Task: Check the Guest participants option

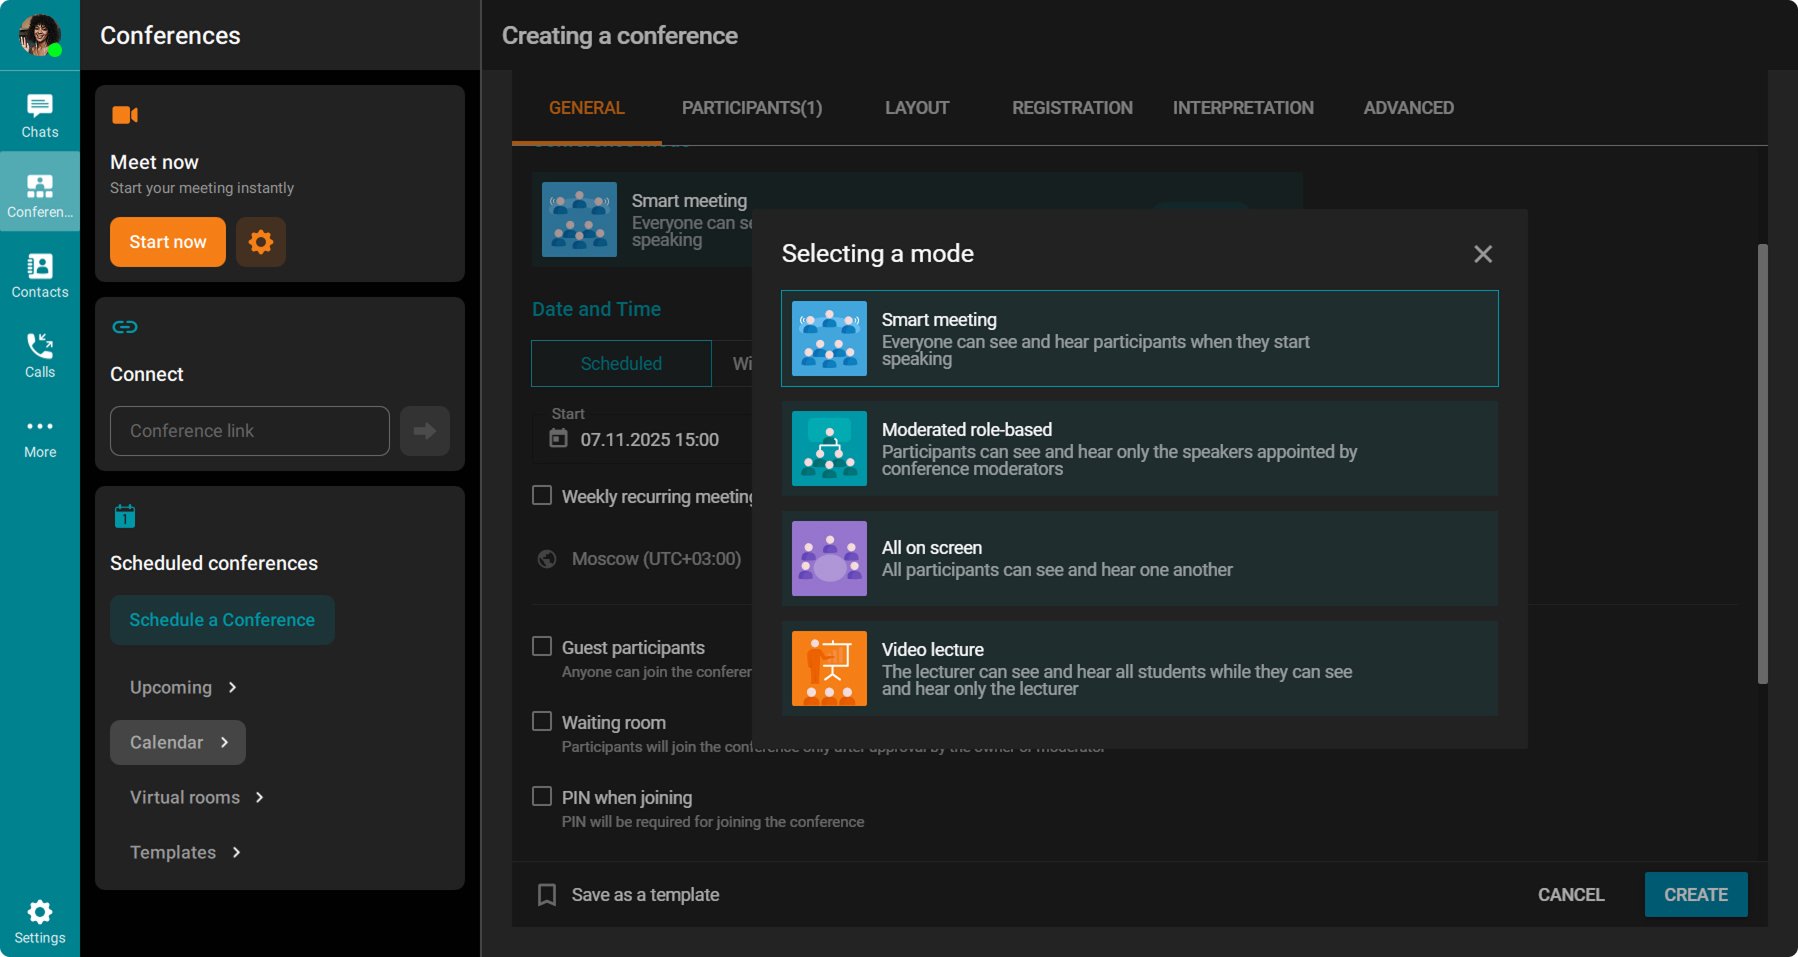Action: point(542,647)
